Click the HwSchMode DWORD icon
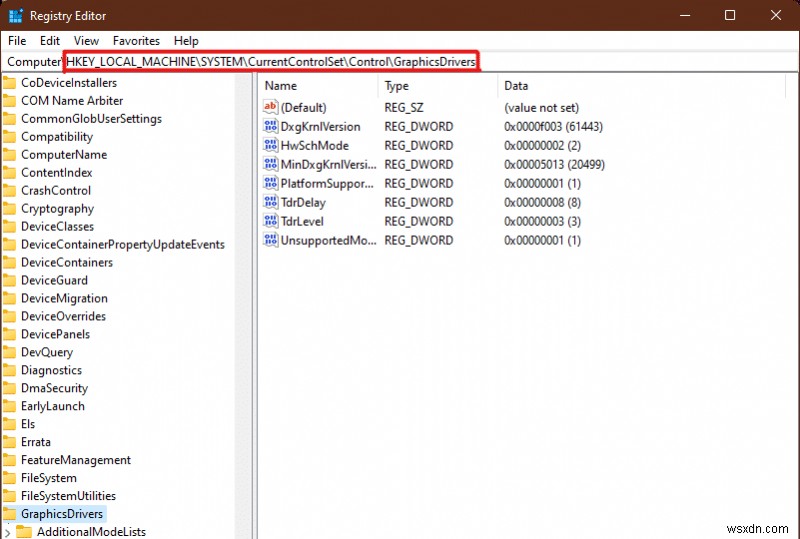Image resolution: width=800 pixels, height=539 pixels. click(x=270, y=145)
